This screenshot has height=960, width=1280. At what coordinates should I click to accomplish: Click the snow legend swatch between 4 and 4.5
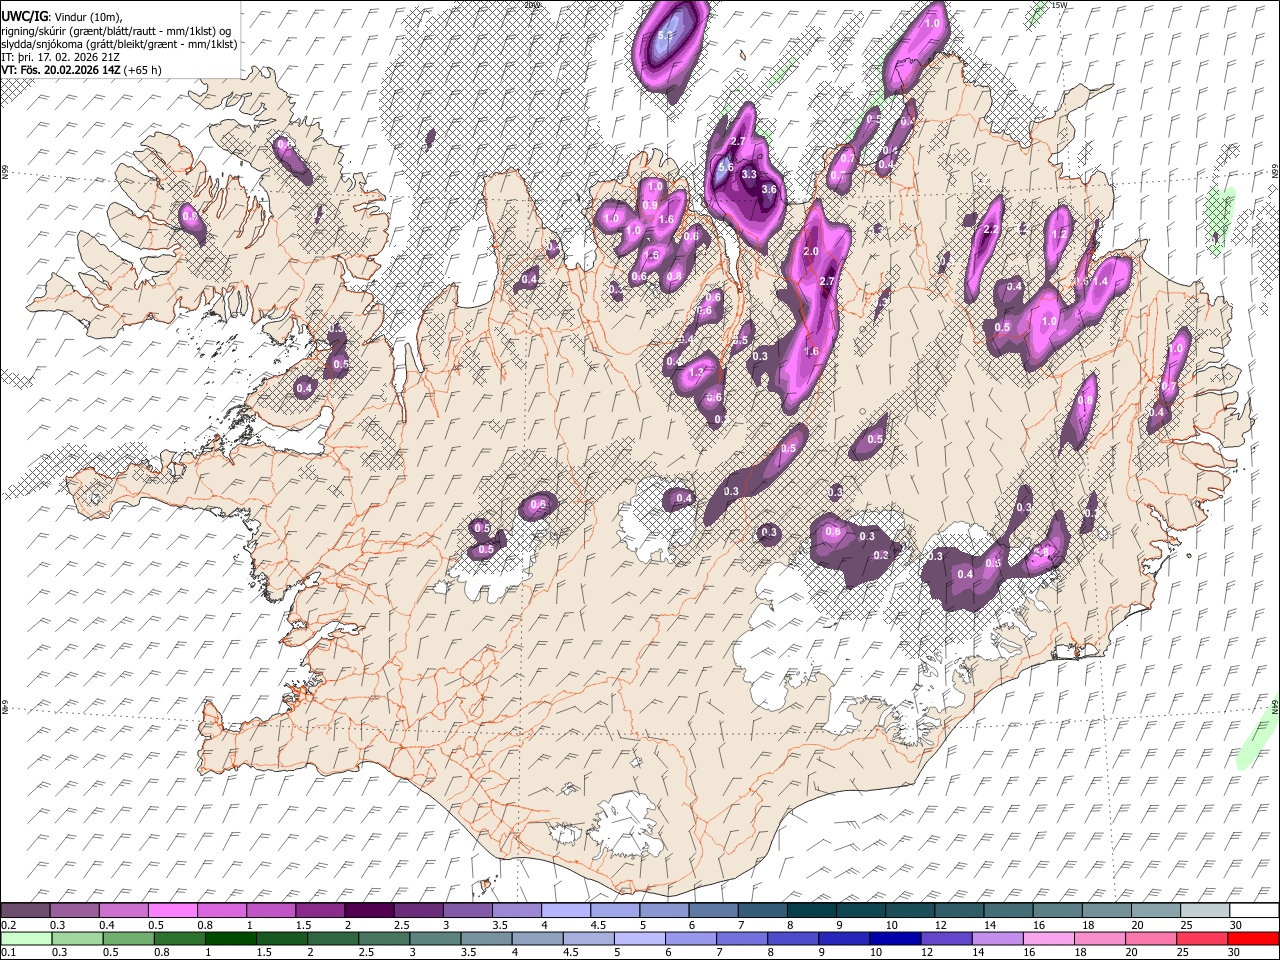coord(566,911)
